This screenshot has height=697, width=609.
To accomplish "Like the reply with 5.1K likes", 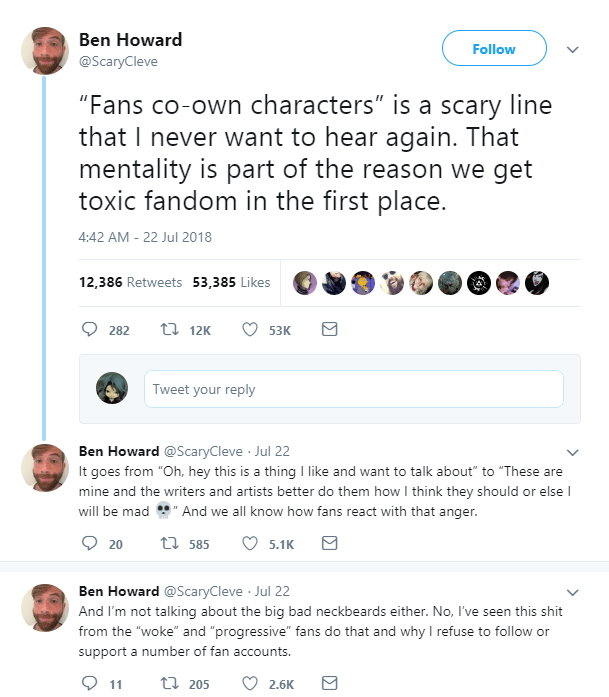I will coord(251,544).
